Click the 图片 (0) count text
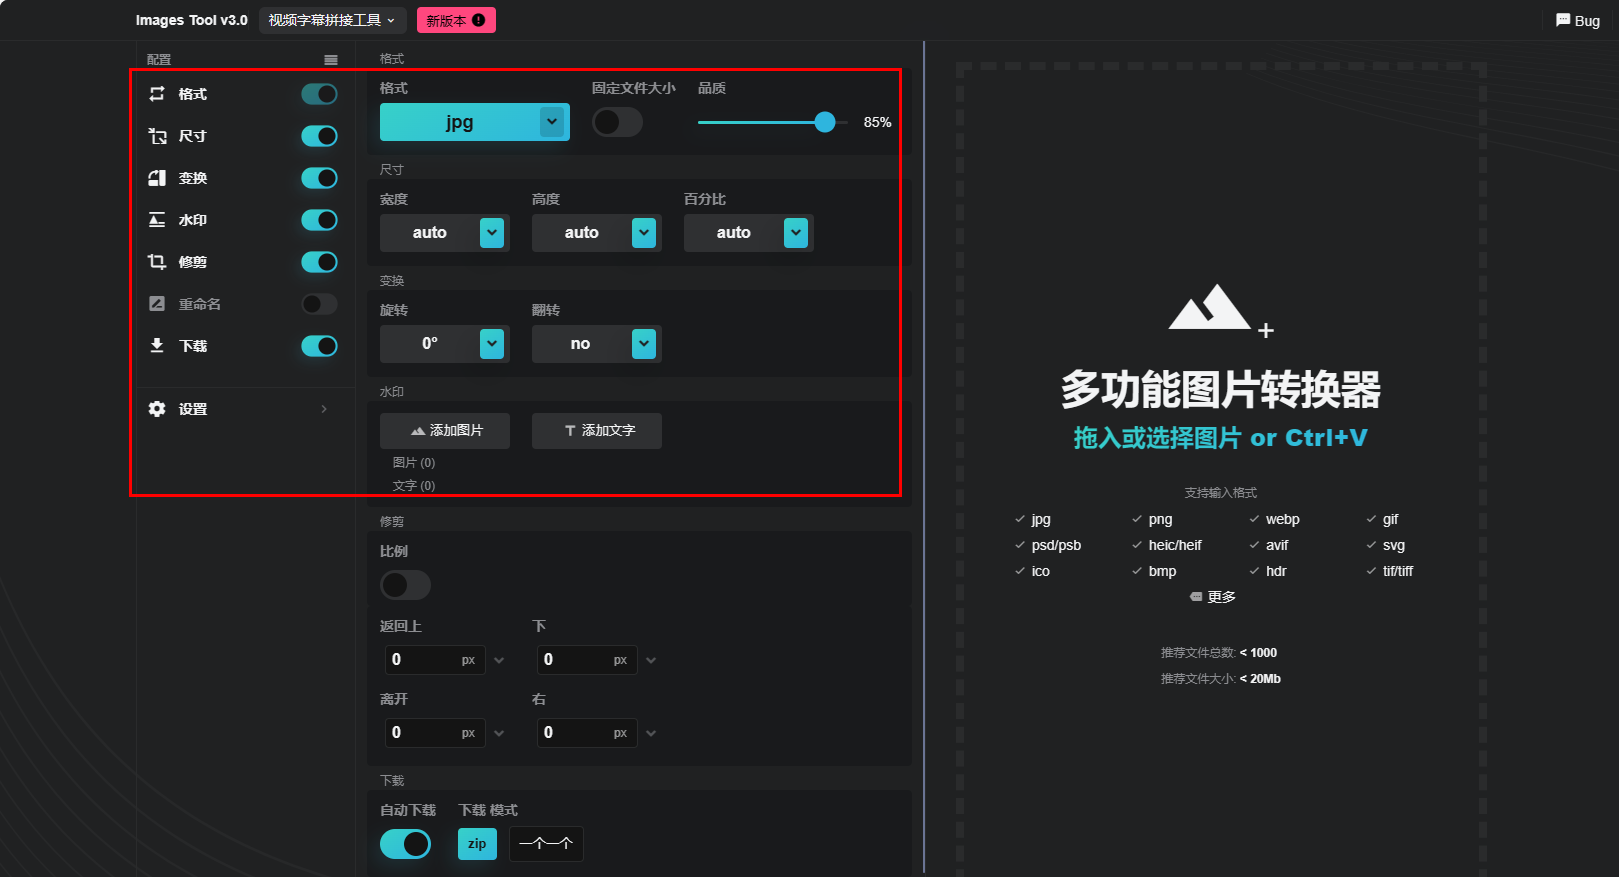The width and height of the screenshot is (1619, 877). pos(414,463)
